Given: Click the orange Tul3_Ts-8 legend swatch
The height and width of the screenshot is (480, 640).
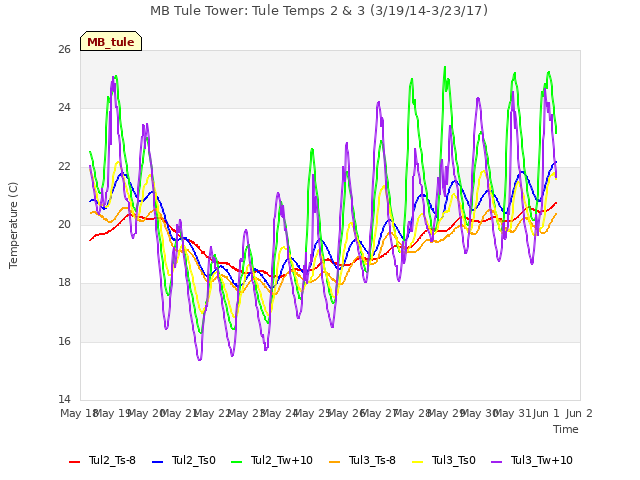Looking at the screenshot, I should [334, 462].
